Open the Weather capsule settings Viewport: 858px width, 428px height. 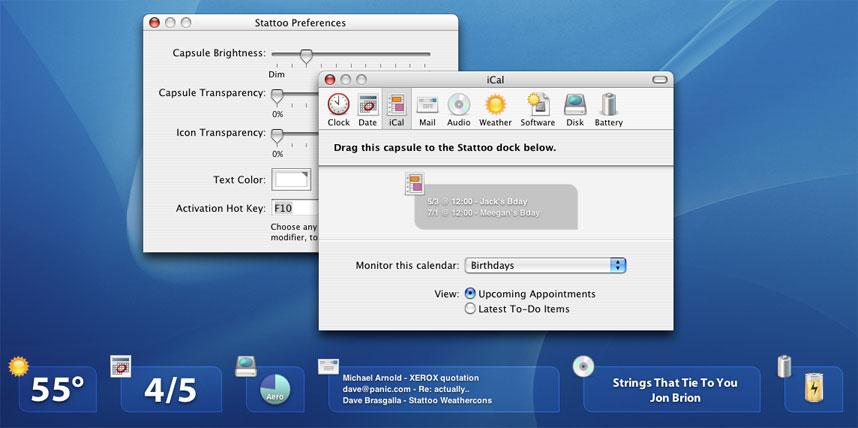pos(495,109)
